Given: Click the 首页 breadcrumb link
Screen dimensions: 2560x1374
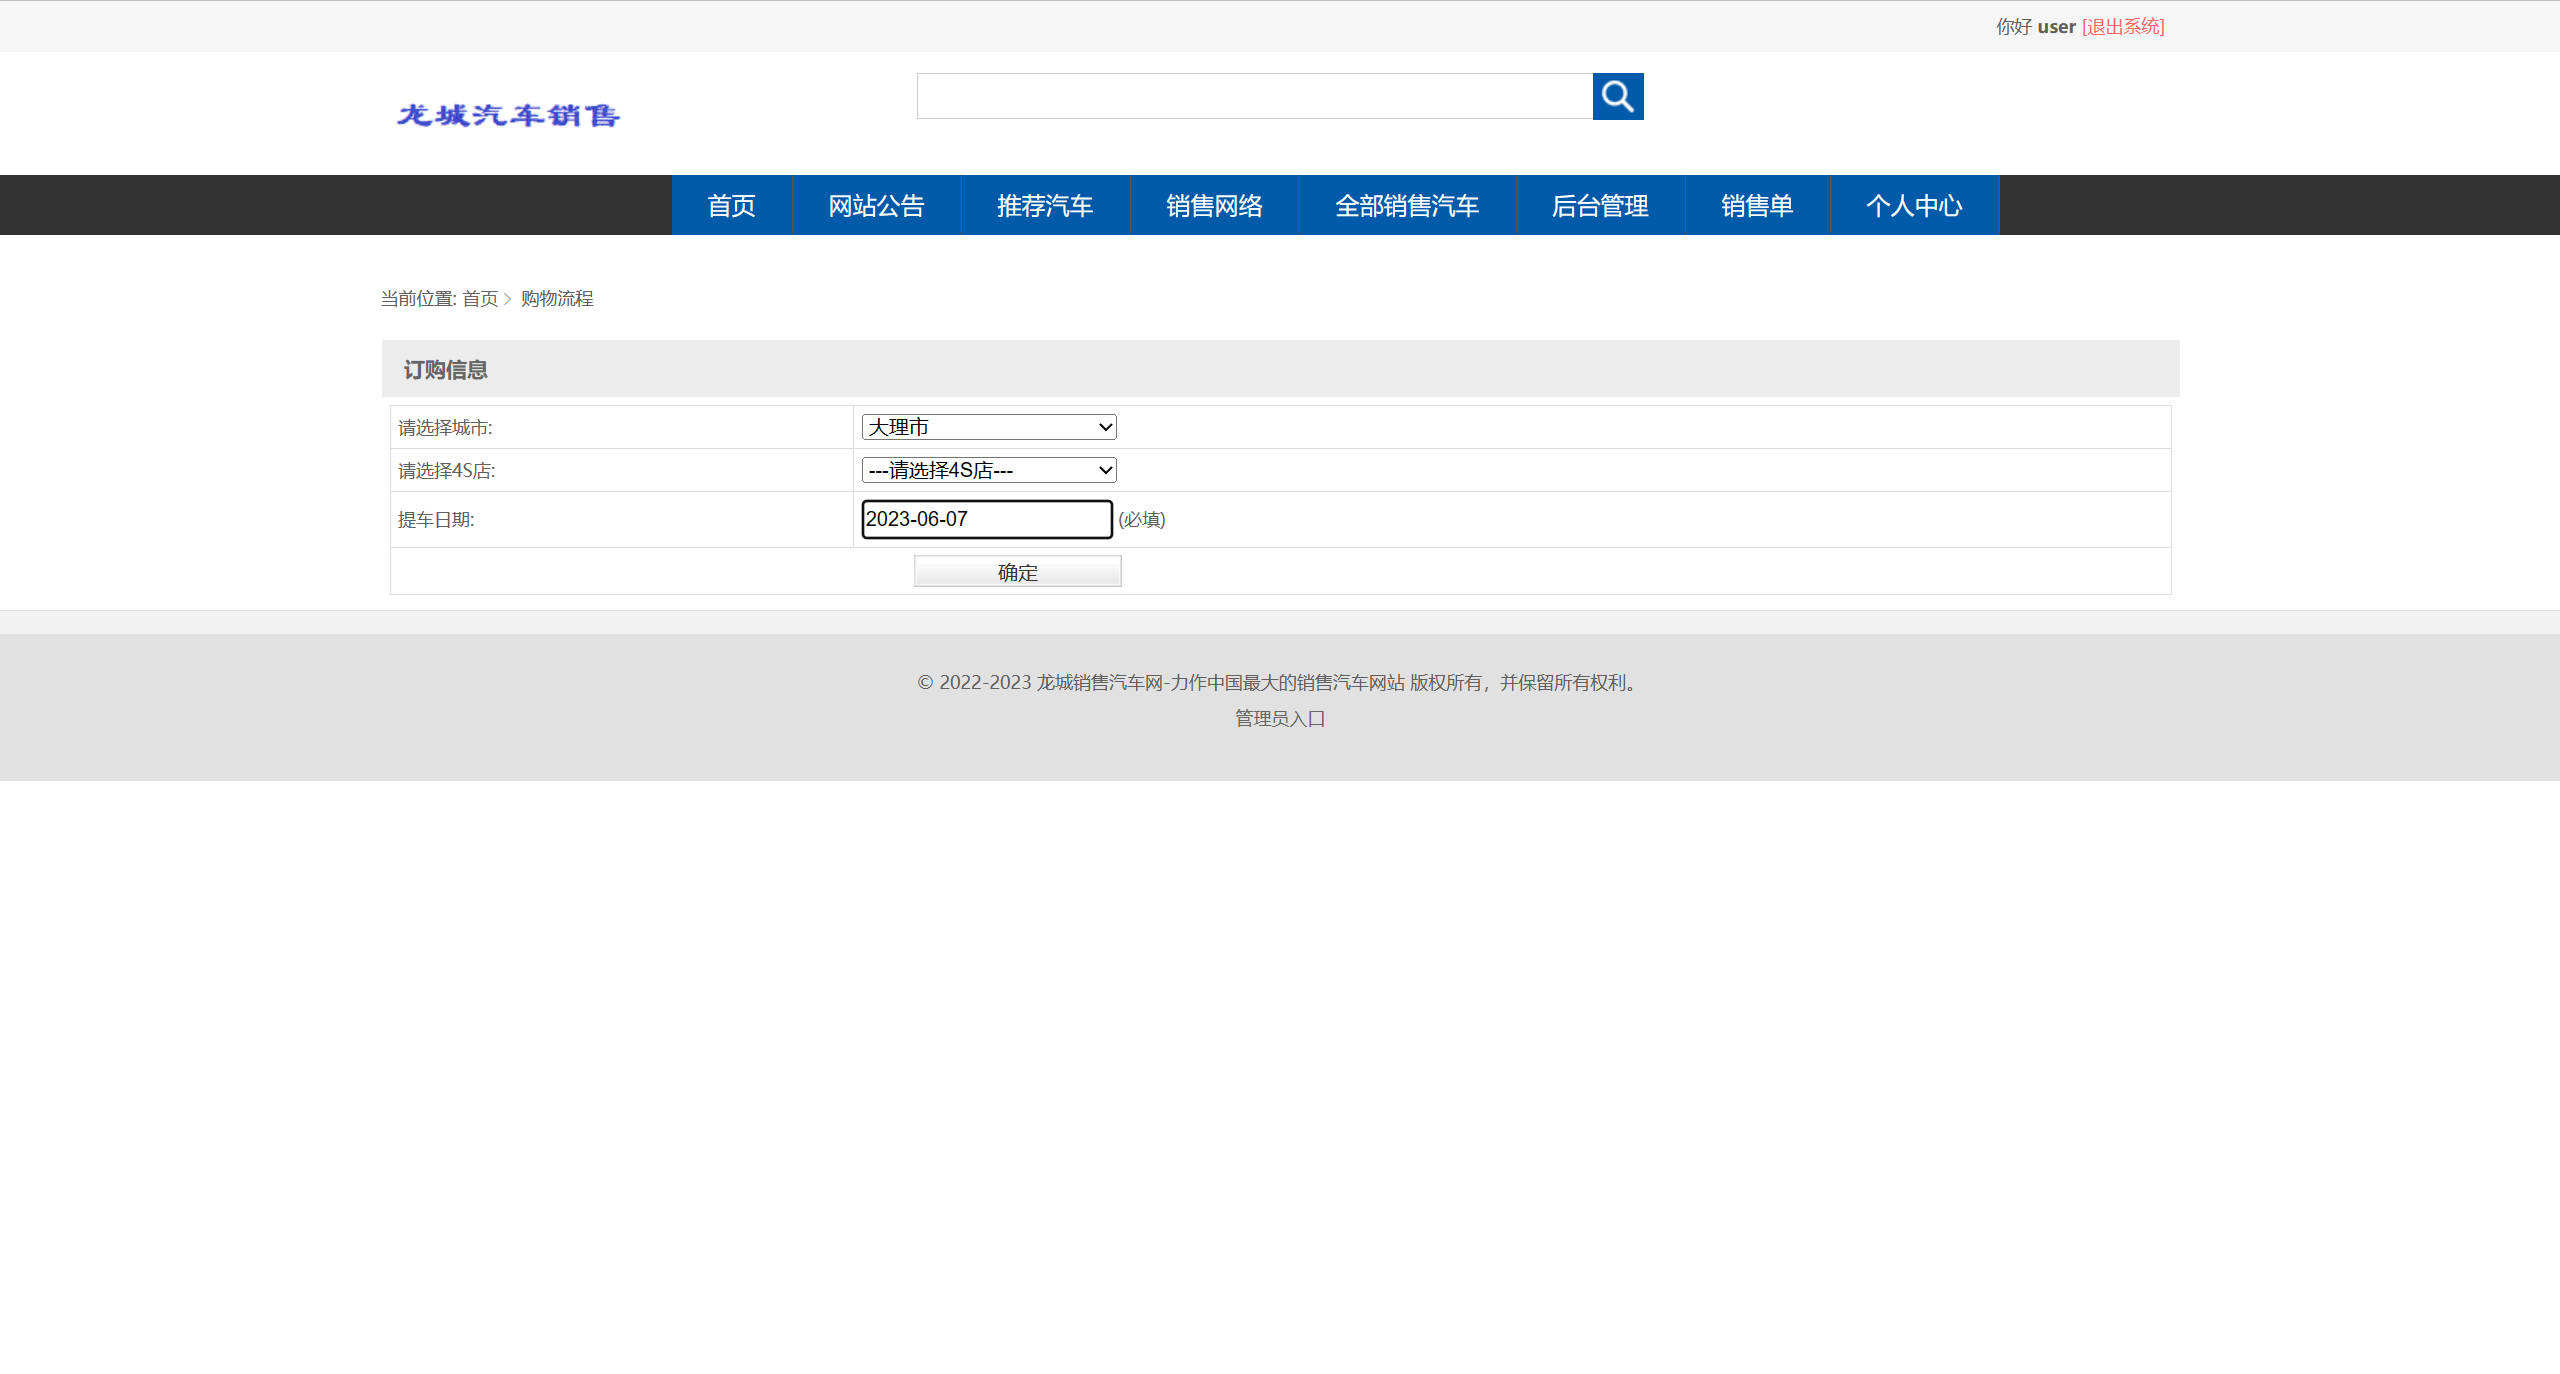Looking at the screenshot, I should [x=480, y=299].
